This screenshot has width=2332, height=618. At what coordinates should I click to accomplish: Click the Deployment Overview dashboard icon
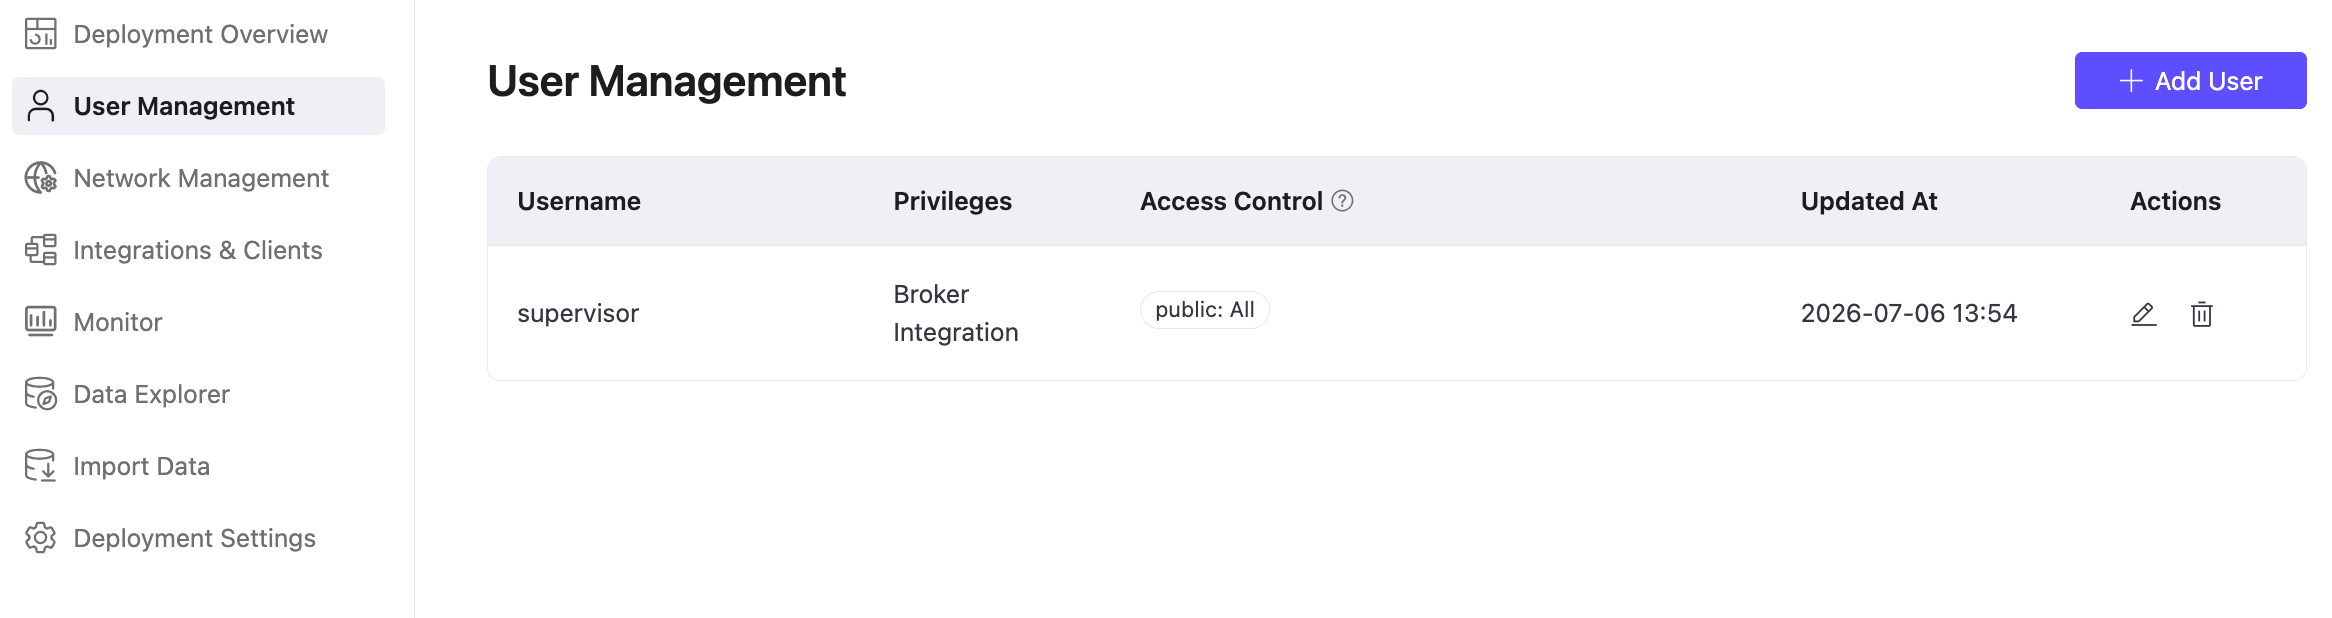41,34
